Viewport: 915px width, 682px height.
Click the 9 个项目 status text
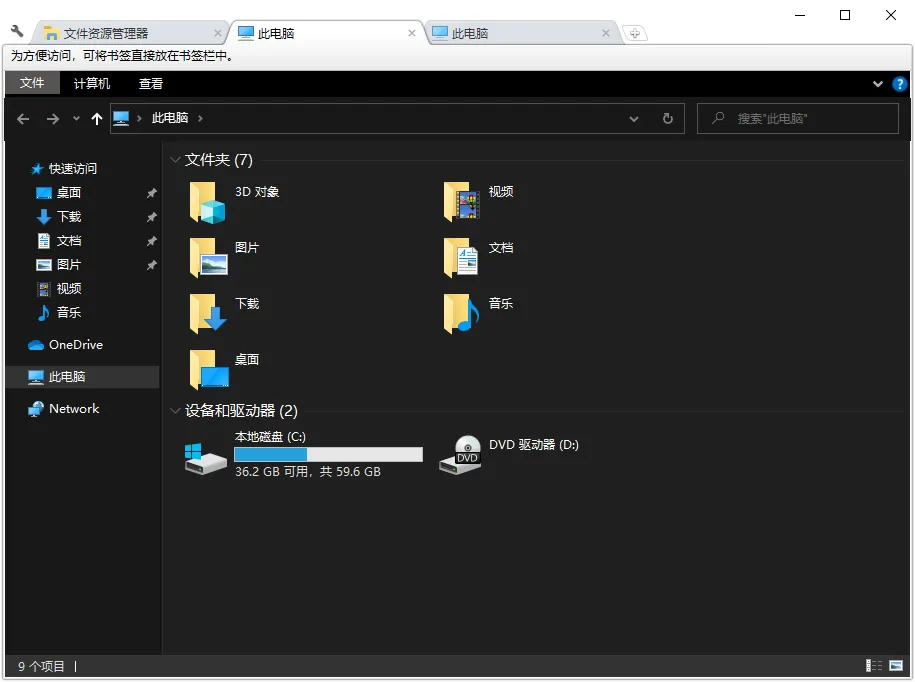coord(41,666)
